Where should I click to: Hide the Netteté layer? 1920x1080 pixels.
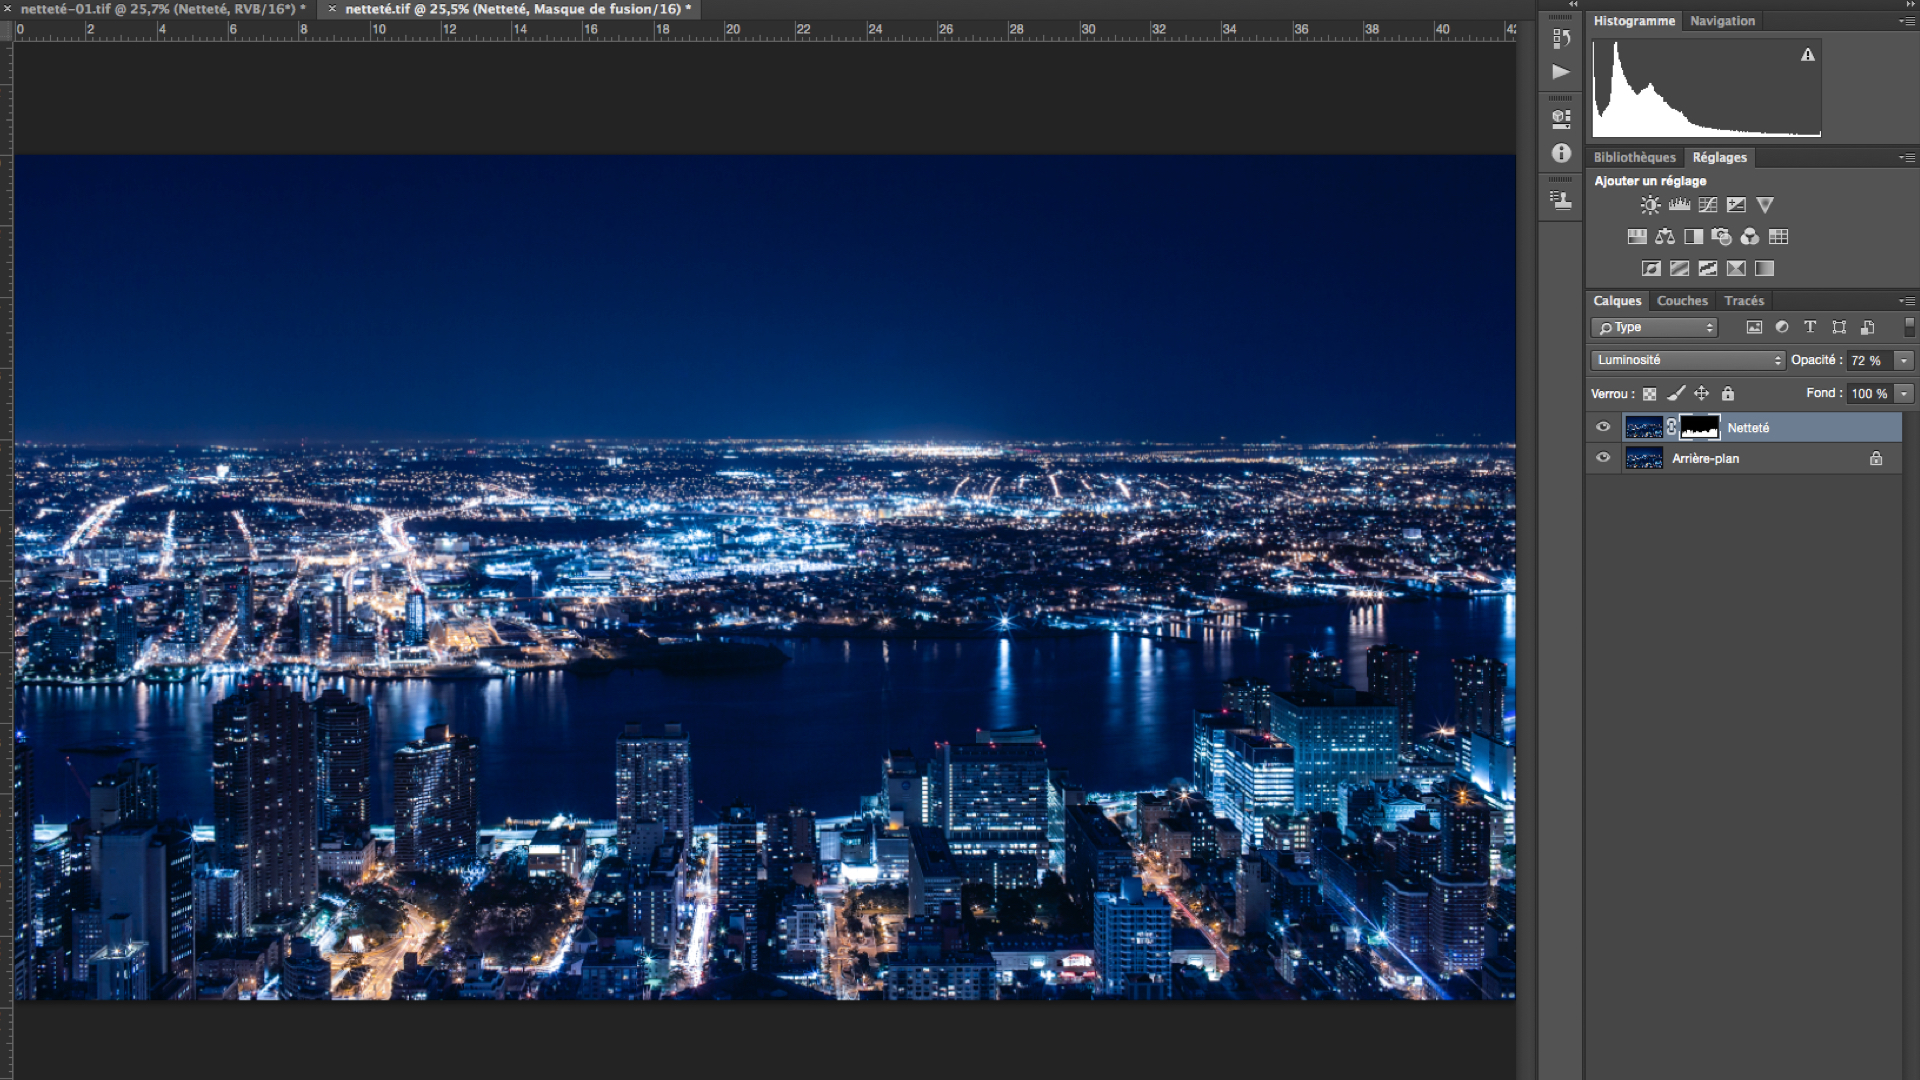[1603, 427]
